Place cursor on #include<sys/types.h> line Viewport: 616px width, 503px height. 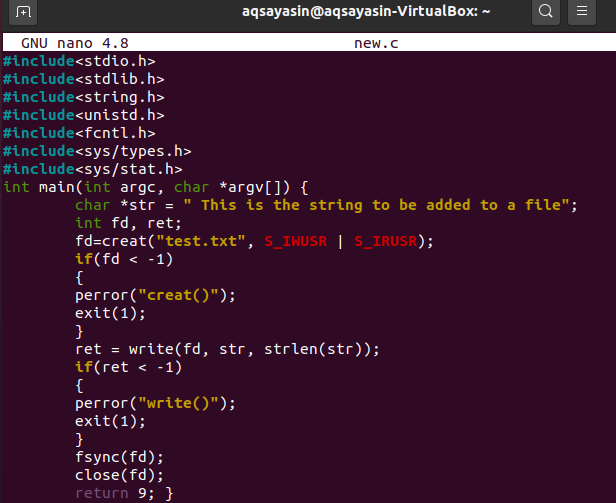pyautogui.click(x=97, y=151)
